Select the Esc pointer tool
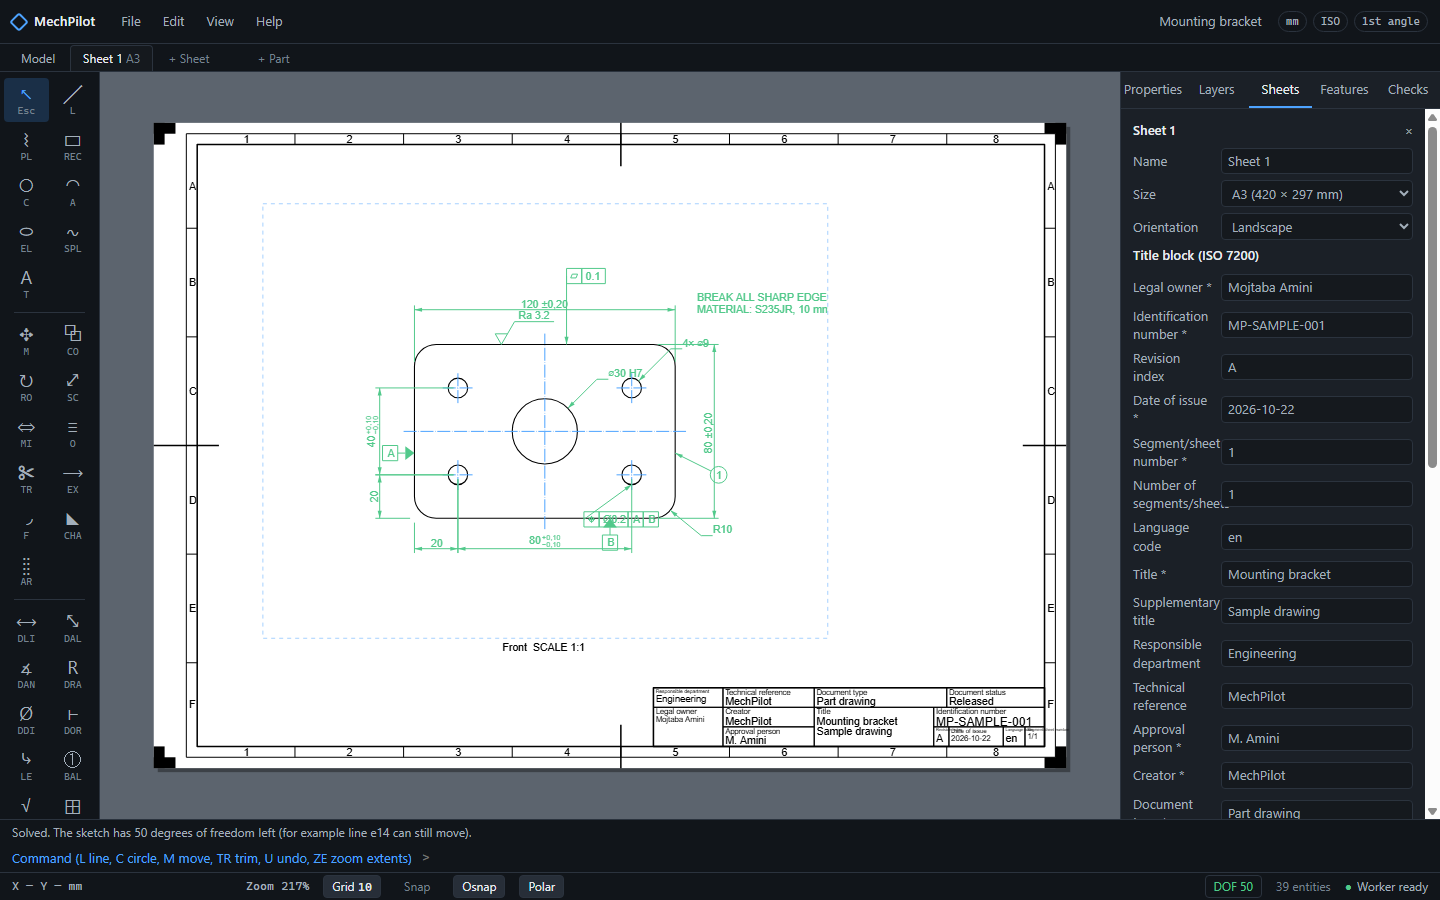The height and width of the screenshot is (900, 1440). click(26, 100)
